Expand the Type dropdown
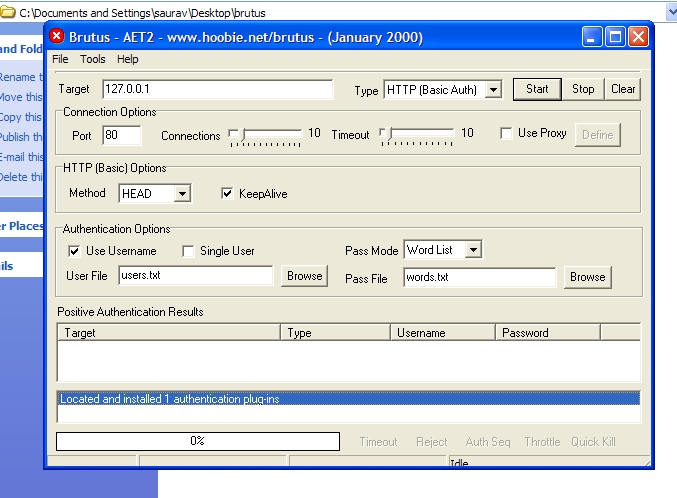 (x=493, y=90)
